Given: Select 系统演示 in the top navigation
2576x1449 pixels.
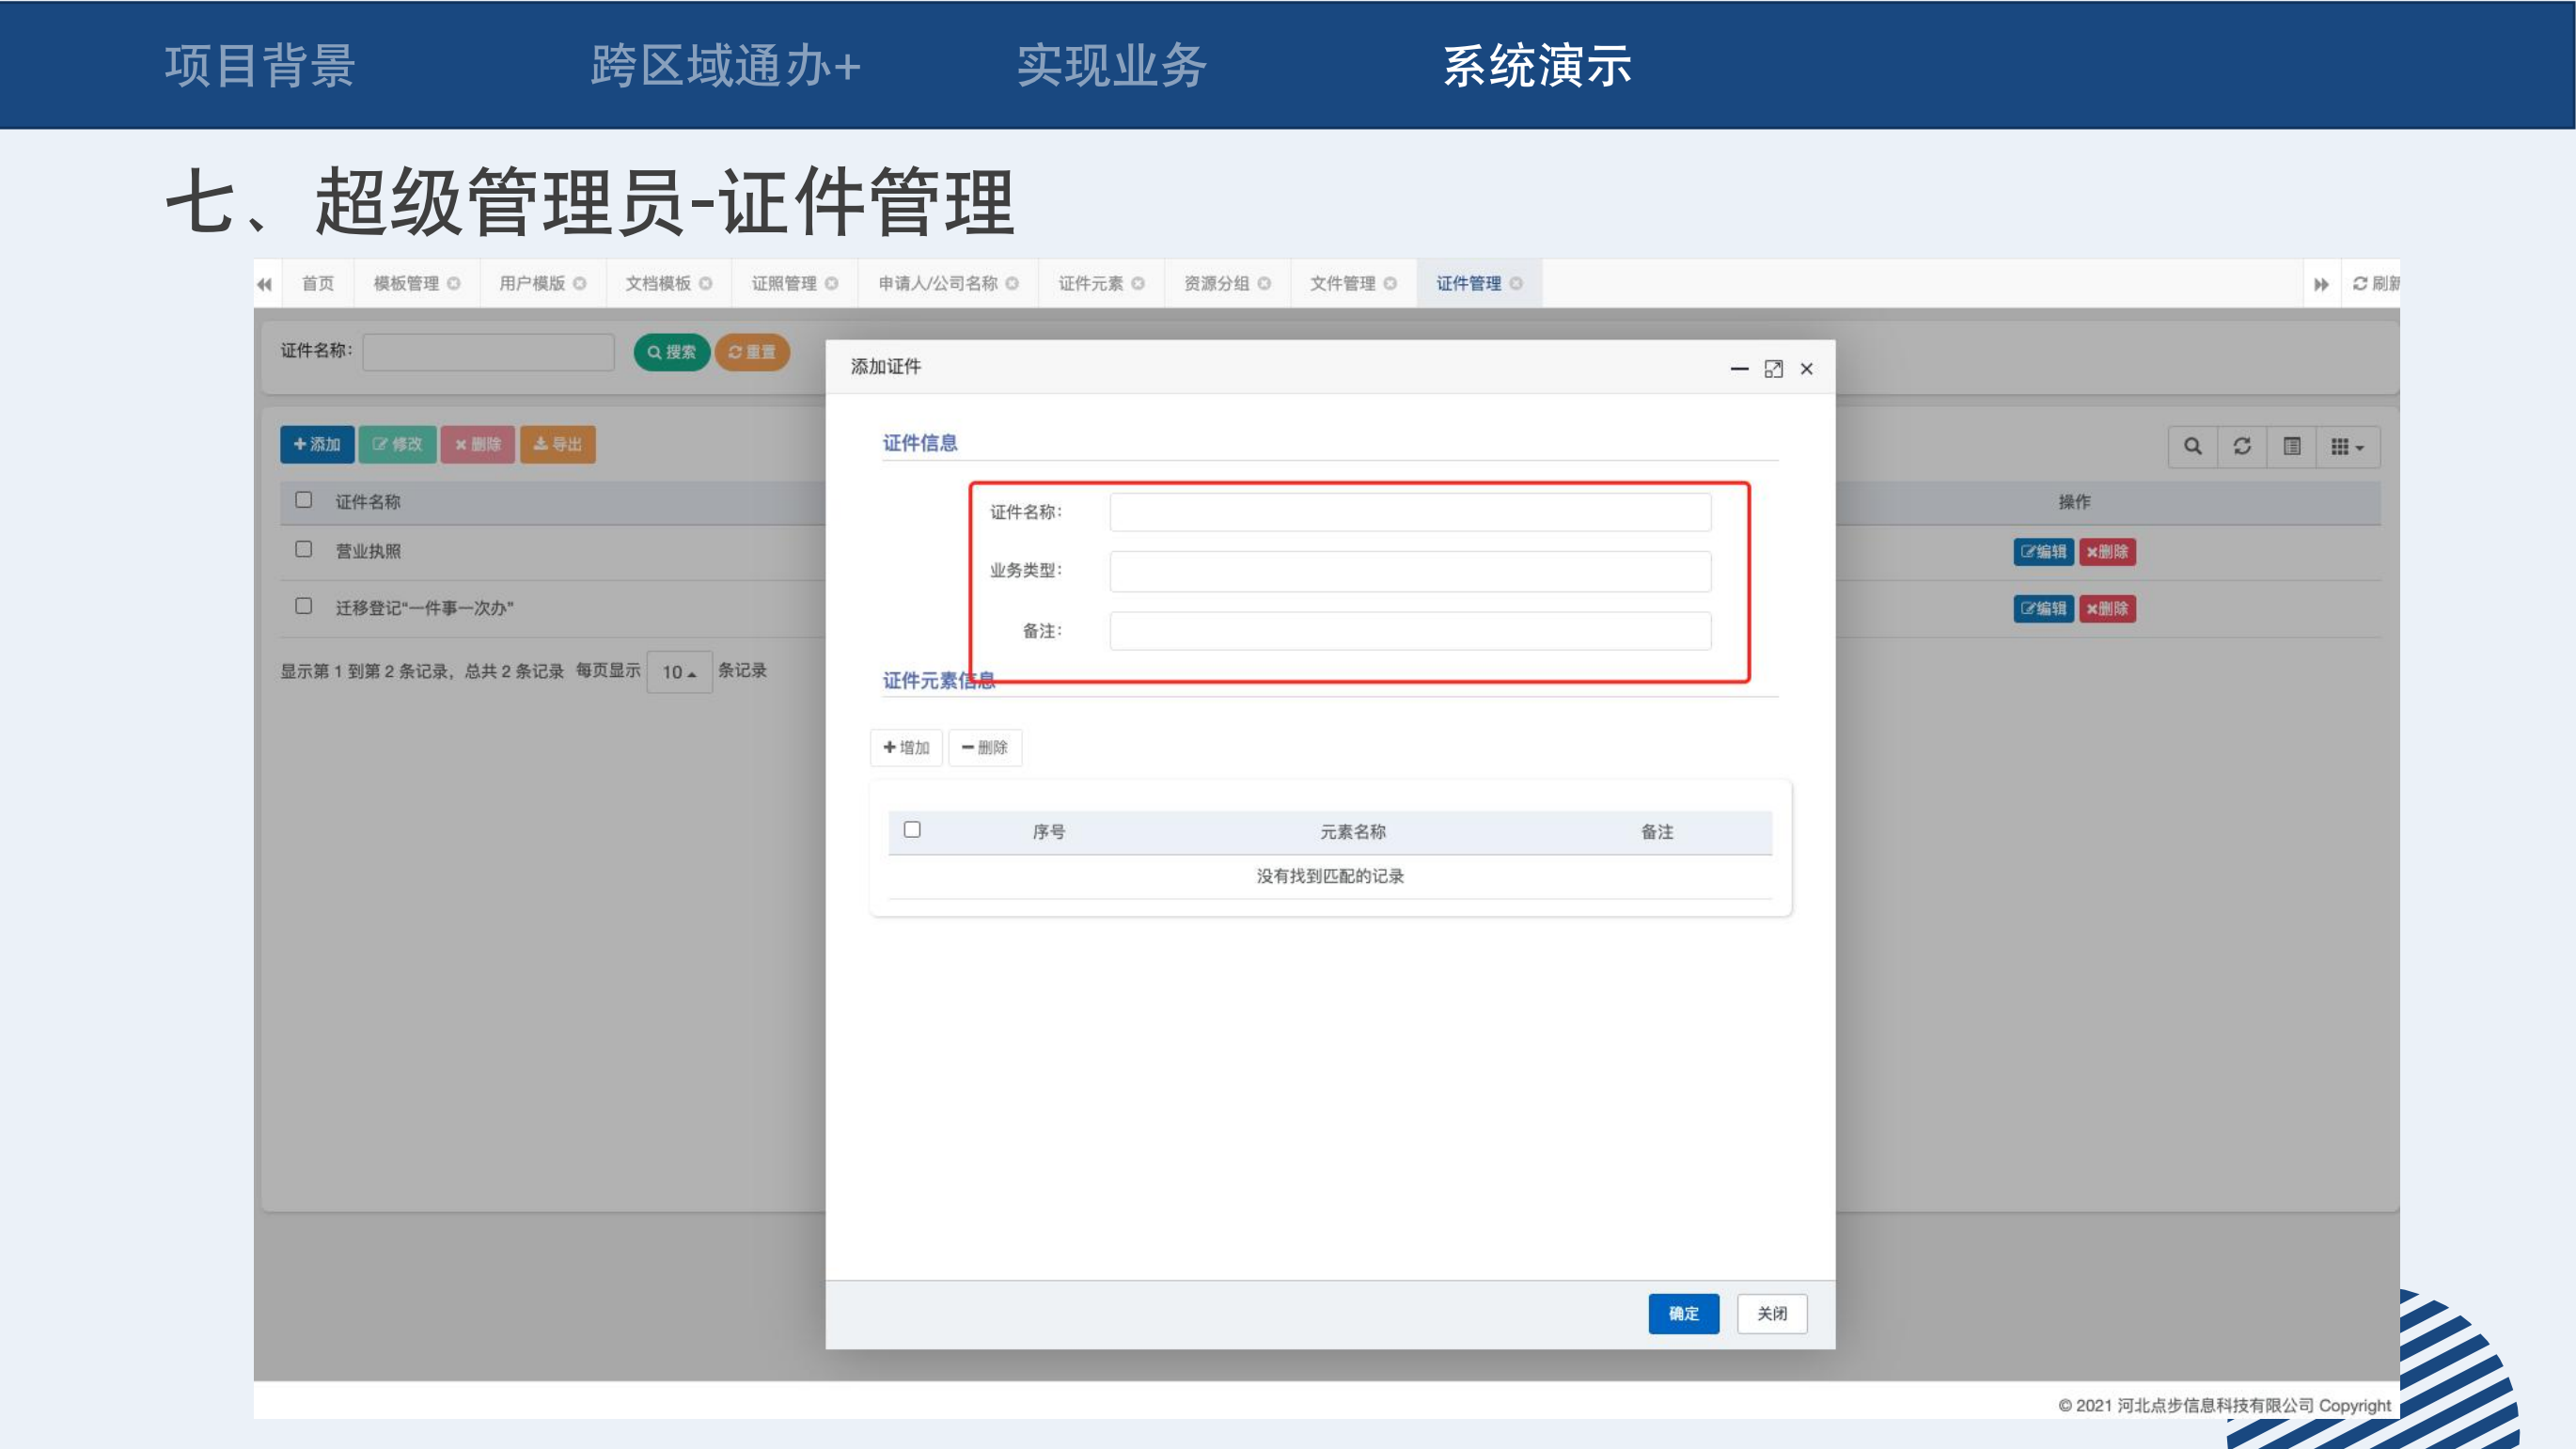Looking at the screenshot, I should click(1536, 66).
